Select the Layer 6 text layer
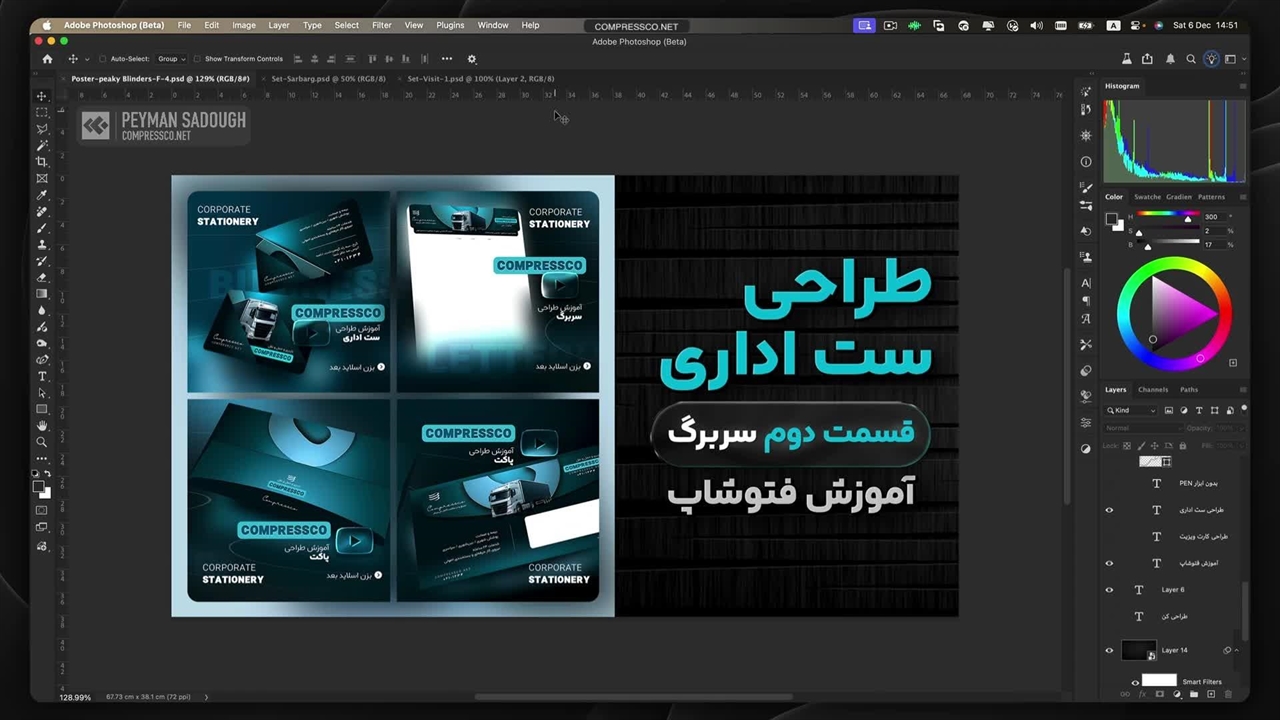1280x720 pixels. pos(1173,590)
